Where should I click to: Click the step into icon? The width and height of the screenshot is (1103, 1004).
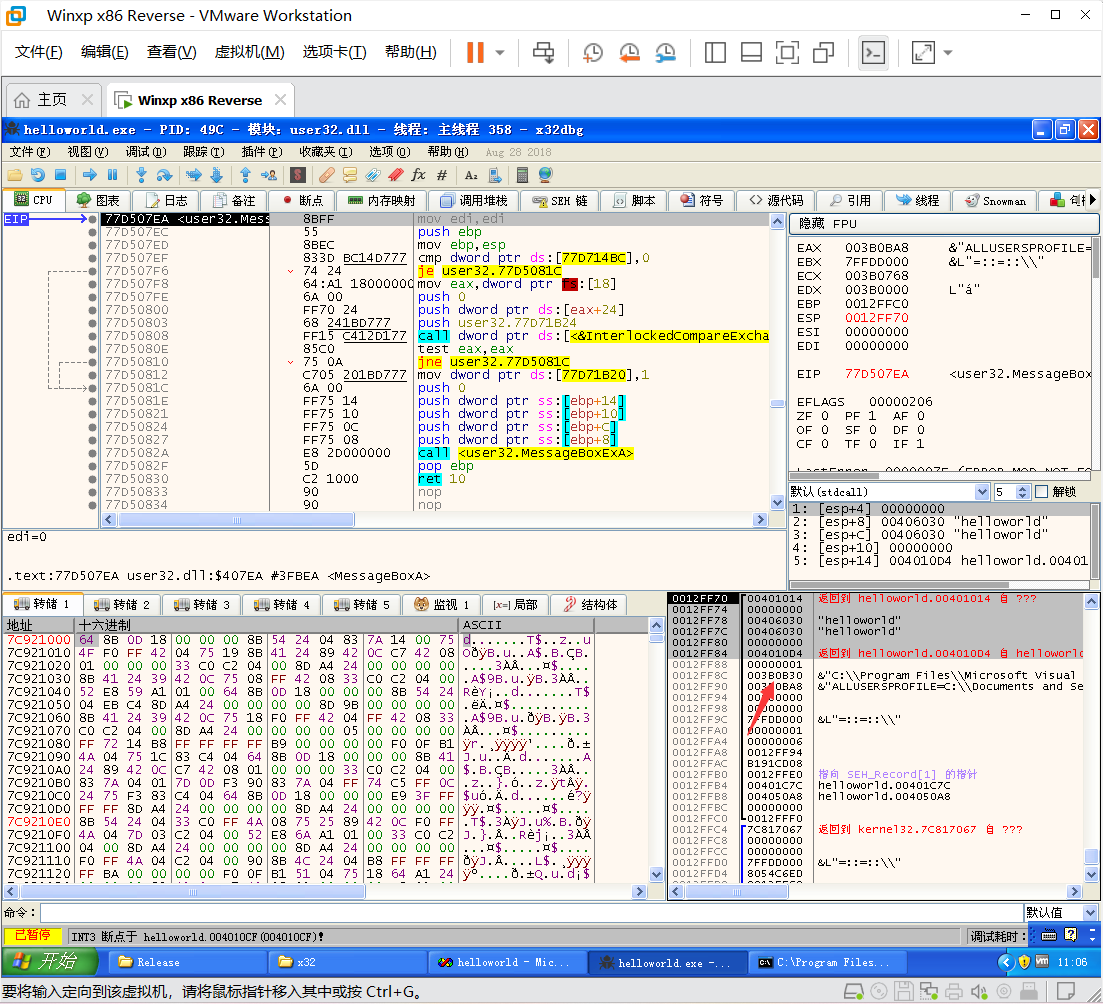coord(141,174)
